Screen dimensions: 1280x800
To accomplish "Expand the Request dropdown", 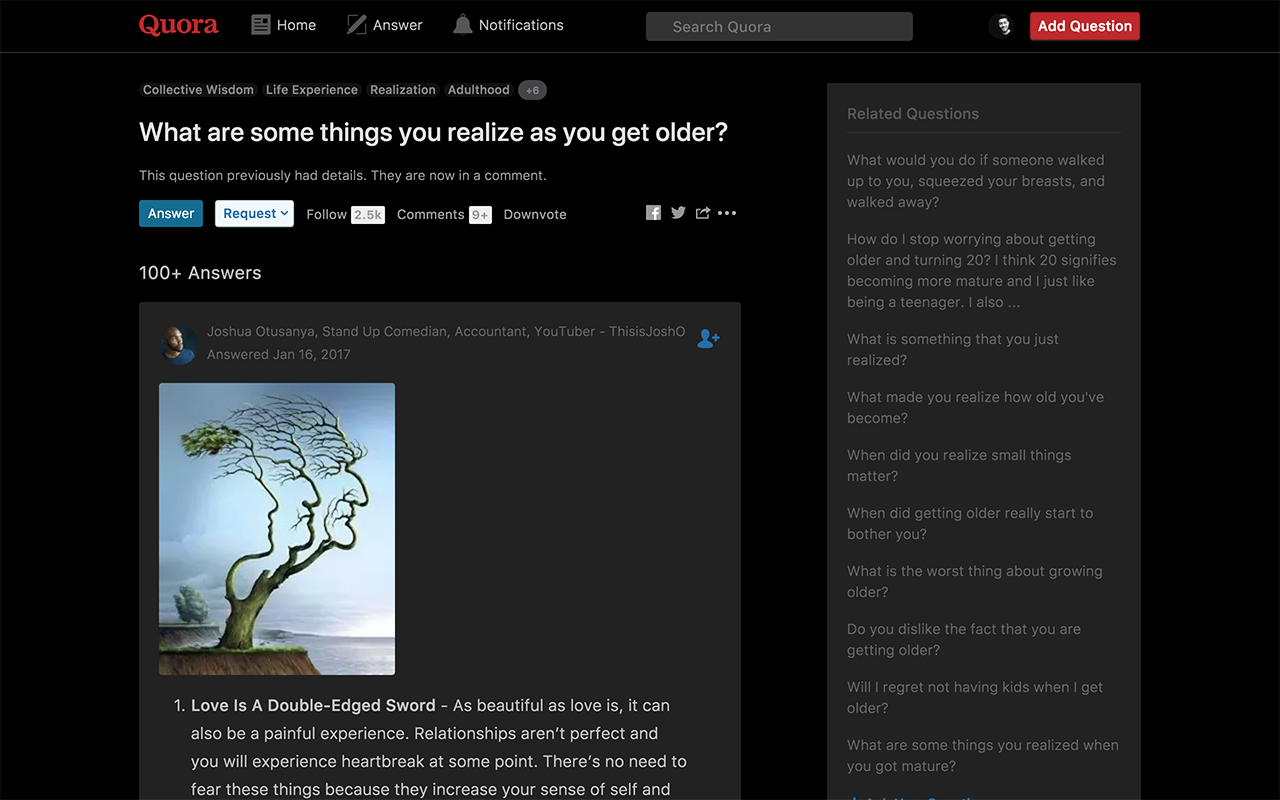I will (x=254, y=213).
